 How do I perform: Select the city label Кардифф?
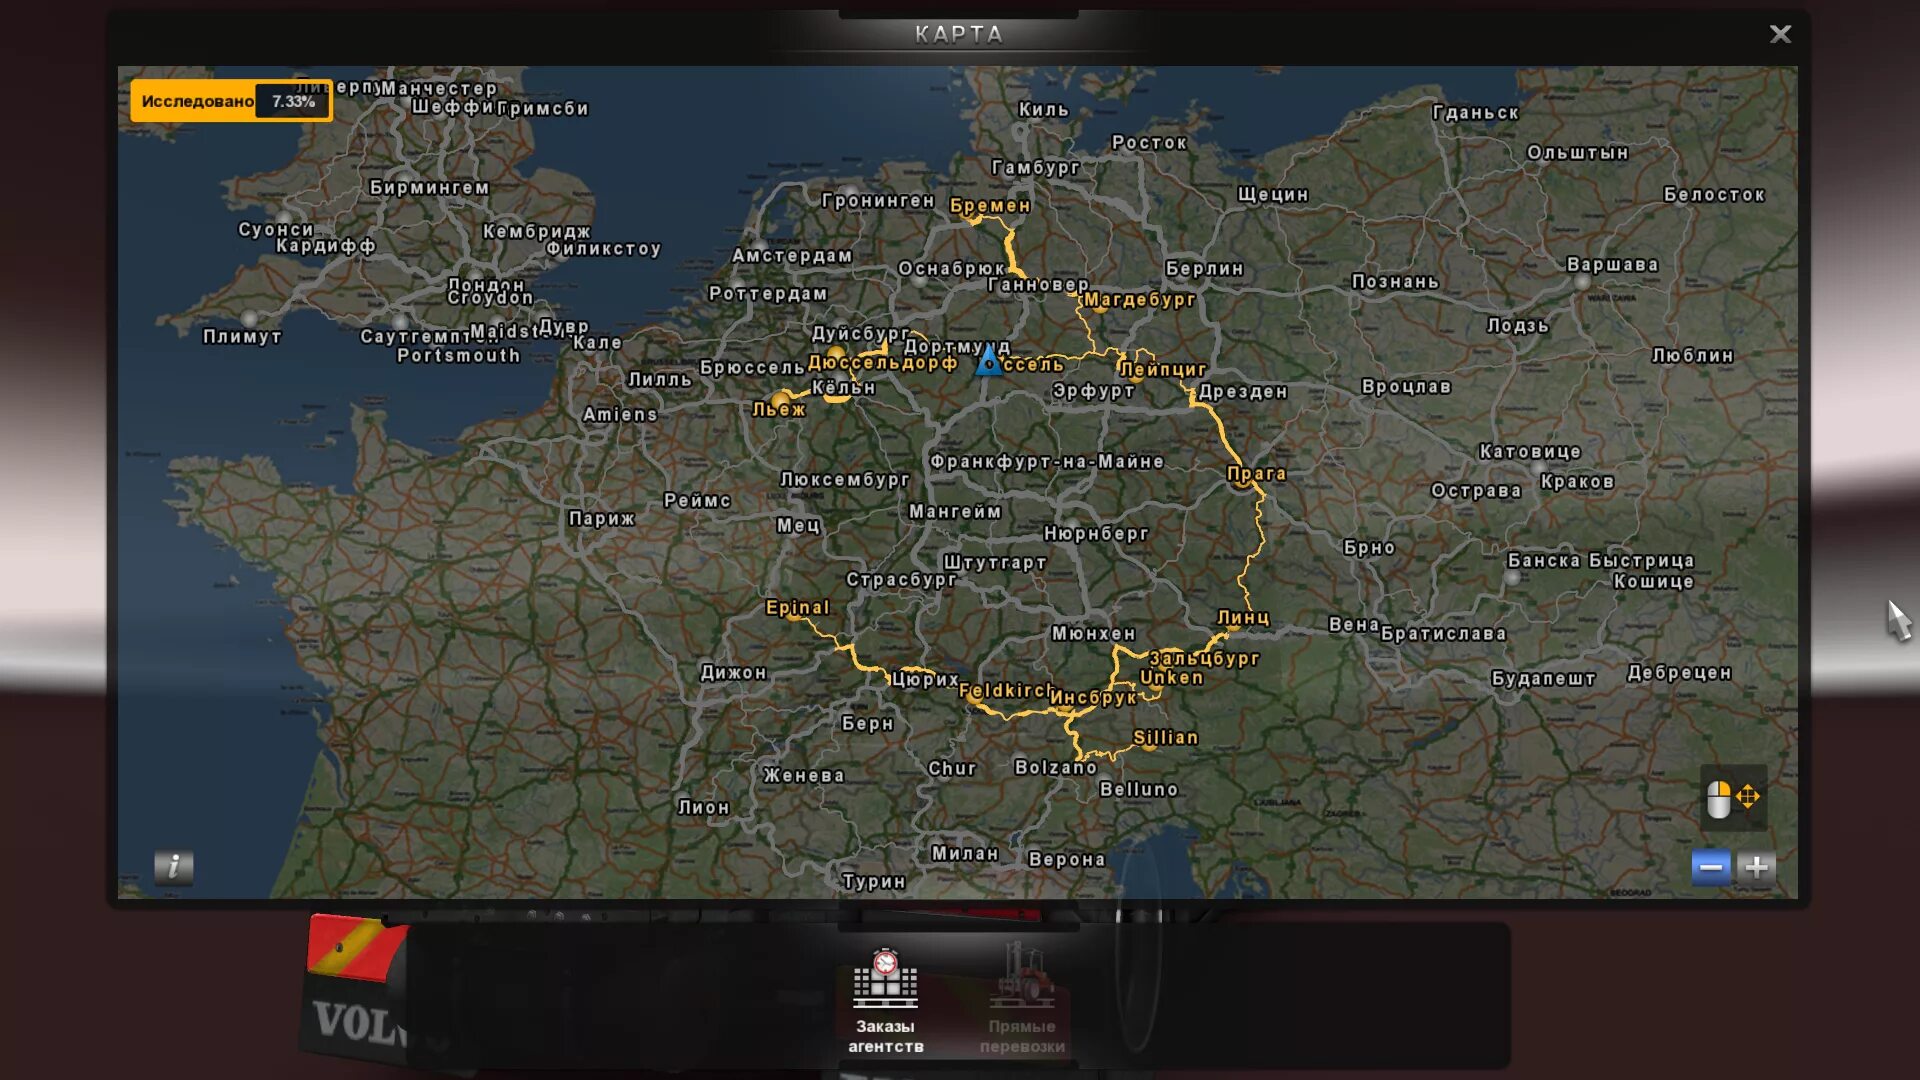[326, 246]
